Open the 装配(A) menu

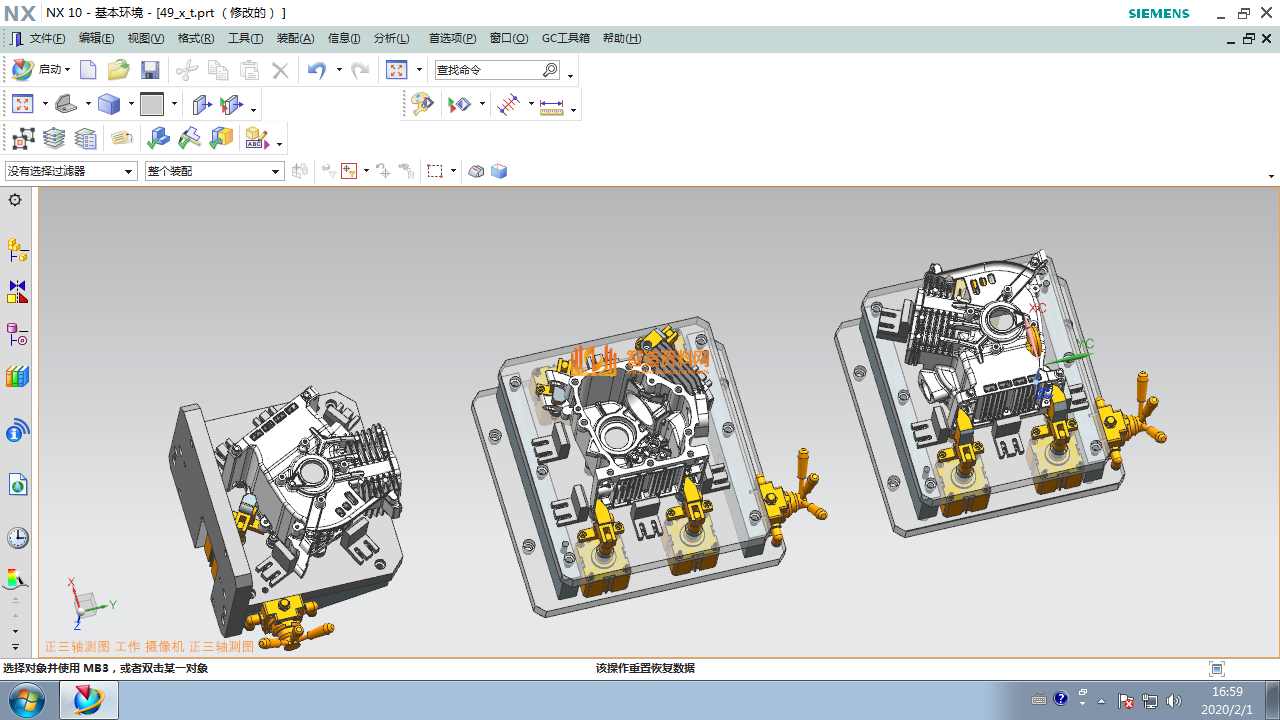pos(295,38)
